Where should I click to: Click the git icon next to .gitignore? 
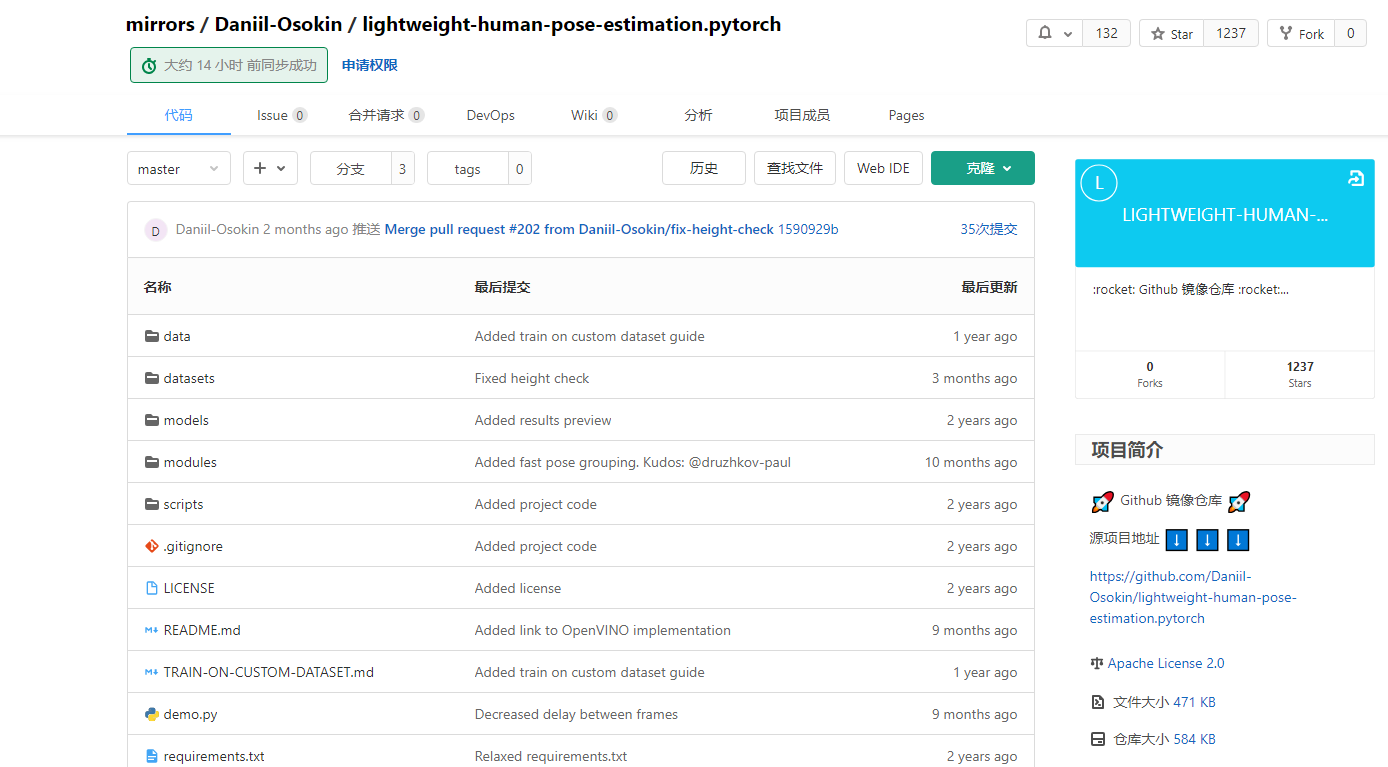149,546
